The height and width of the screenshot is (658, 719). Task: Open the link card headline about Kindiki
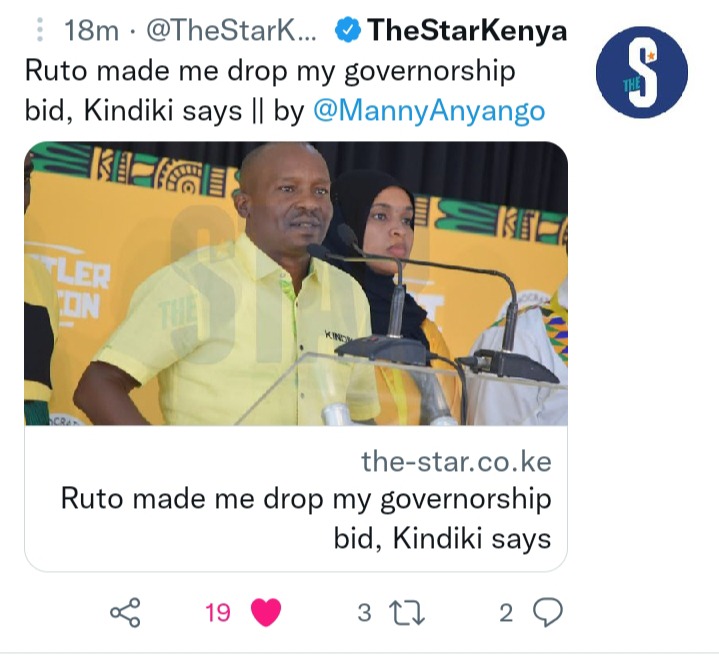(x=306, y=518)
